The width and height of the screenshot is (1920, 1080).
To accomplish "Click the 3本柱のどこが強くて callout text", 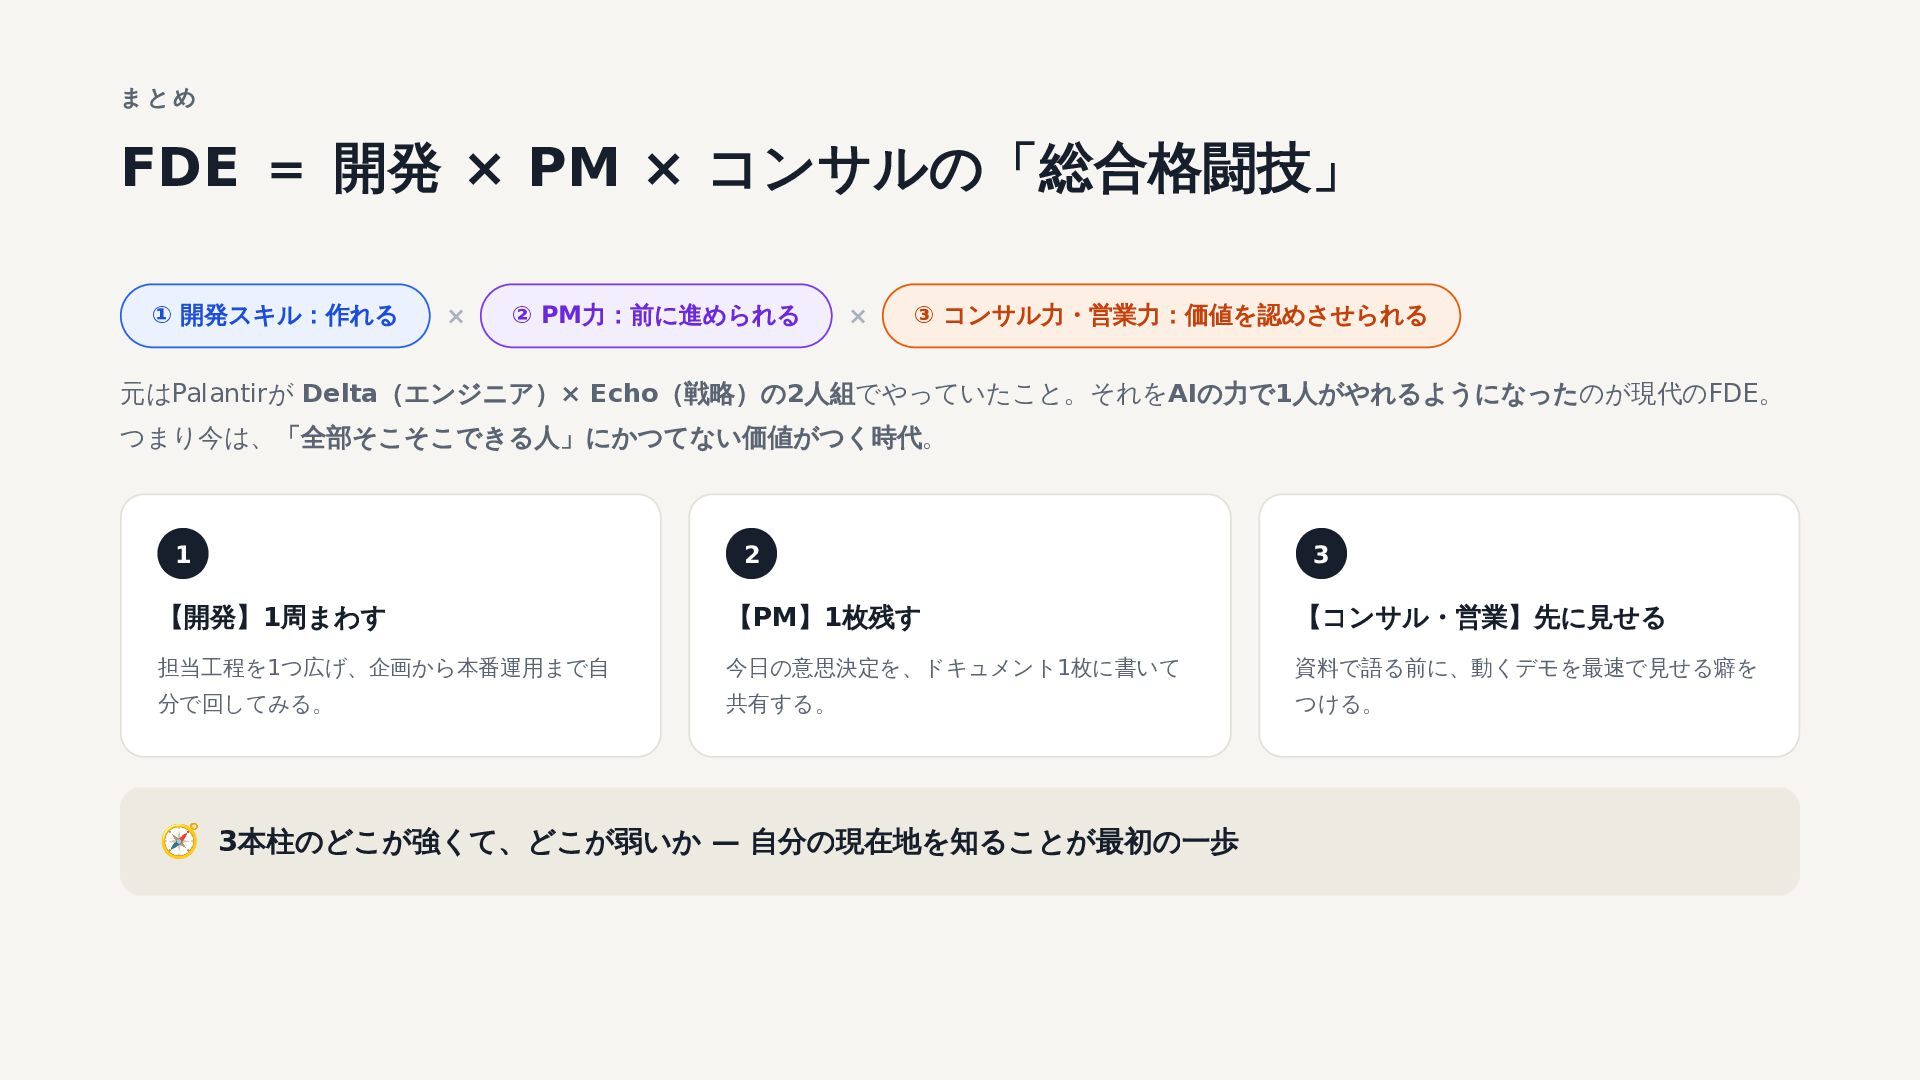I will tap(728, 842).
